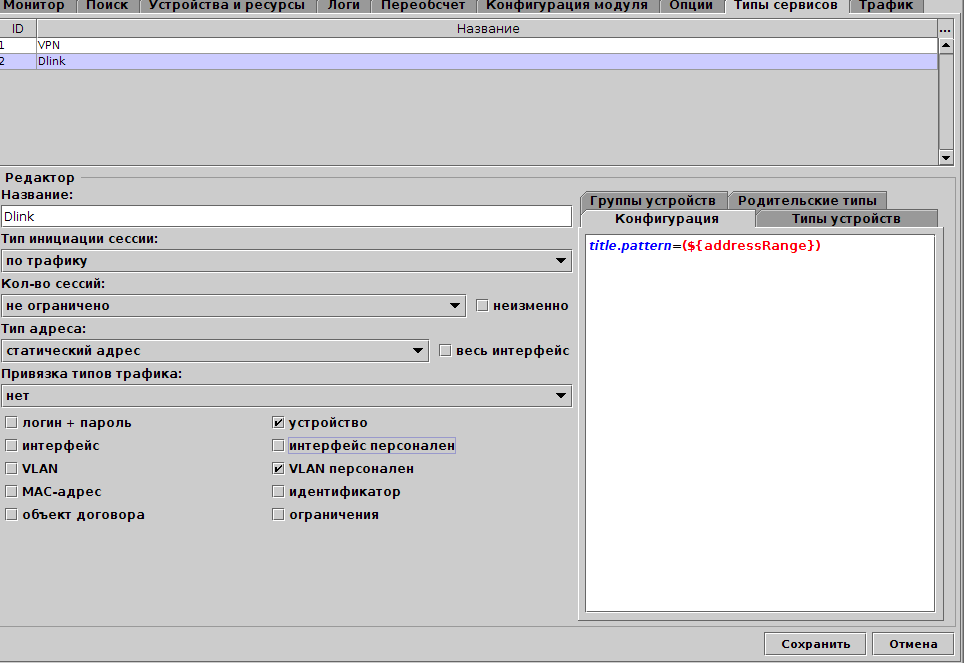Enable the весь интерфейс checkbox
The image size is (964, 663).
[x=445, y=350]
